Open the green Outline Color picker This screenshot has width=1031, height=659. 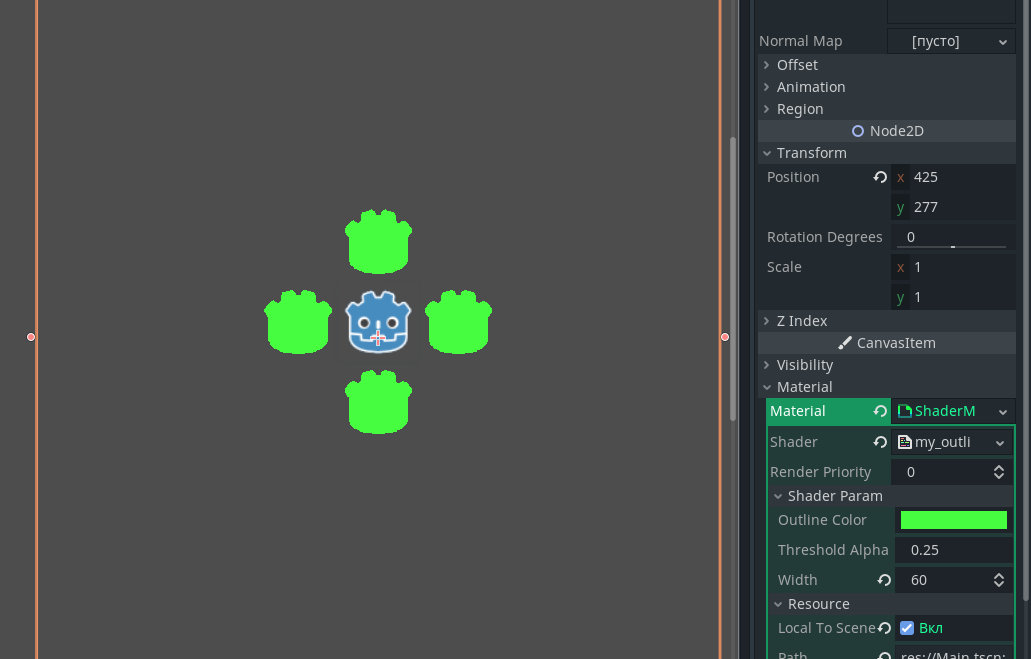pos(953,520)
